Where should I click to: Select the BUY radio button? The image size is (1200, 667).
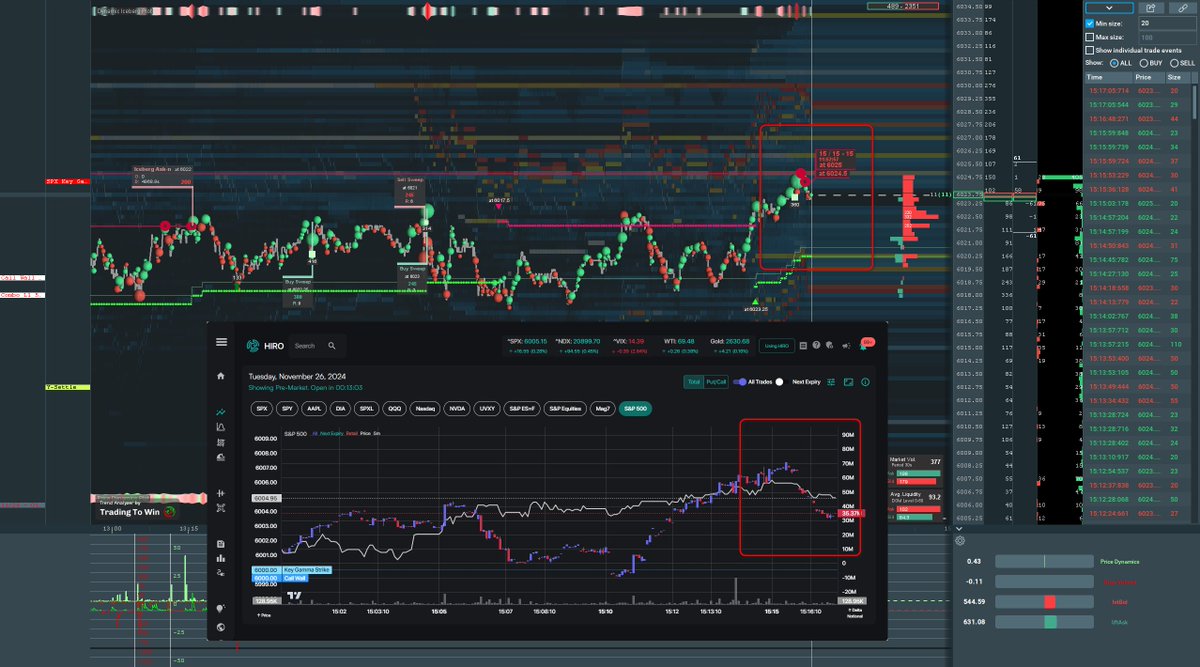click(x=1144, y=63)
